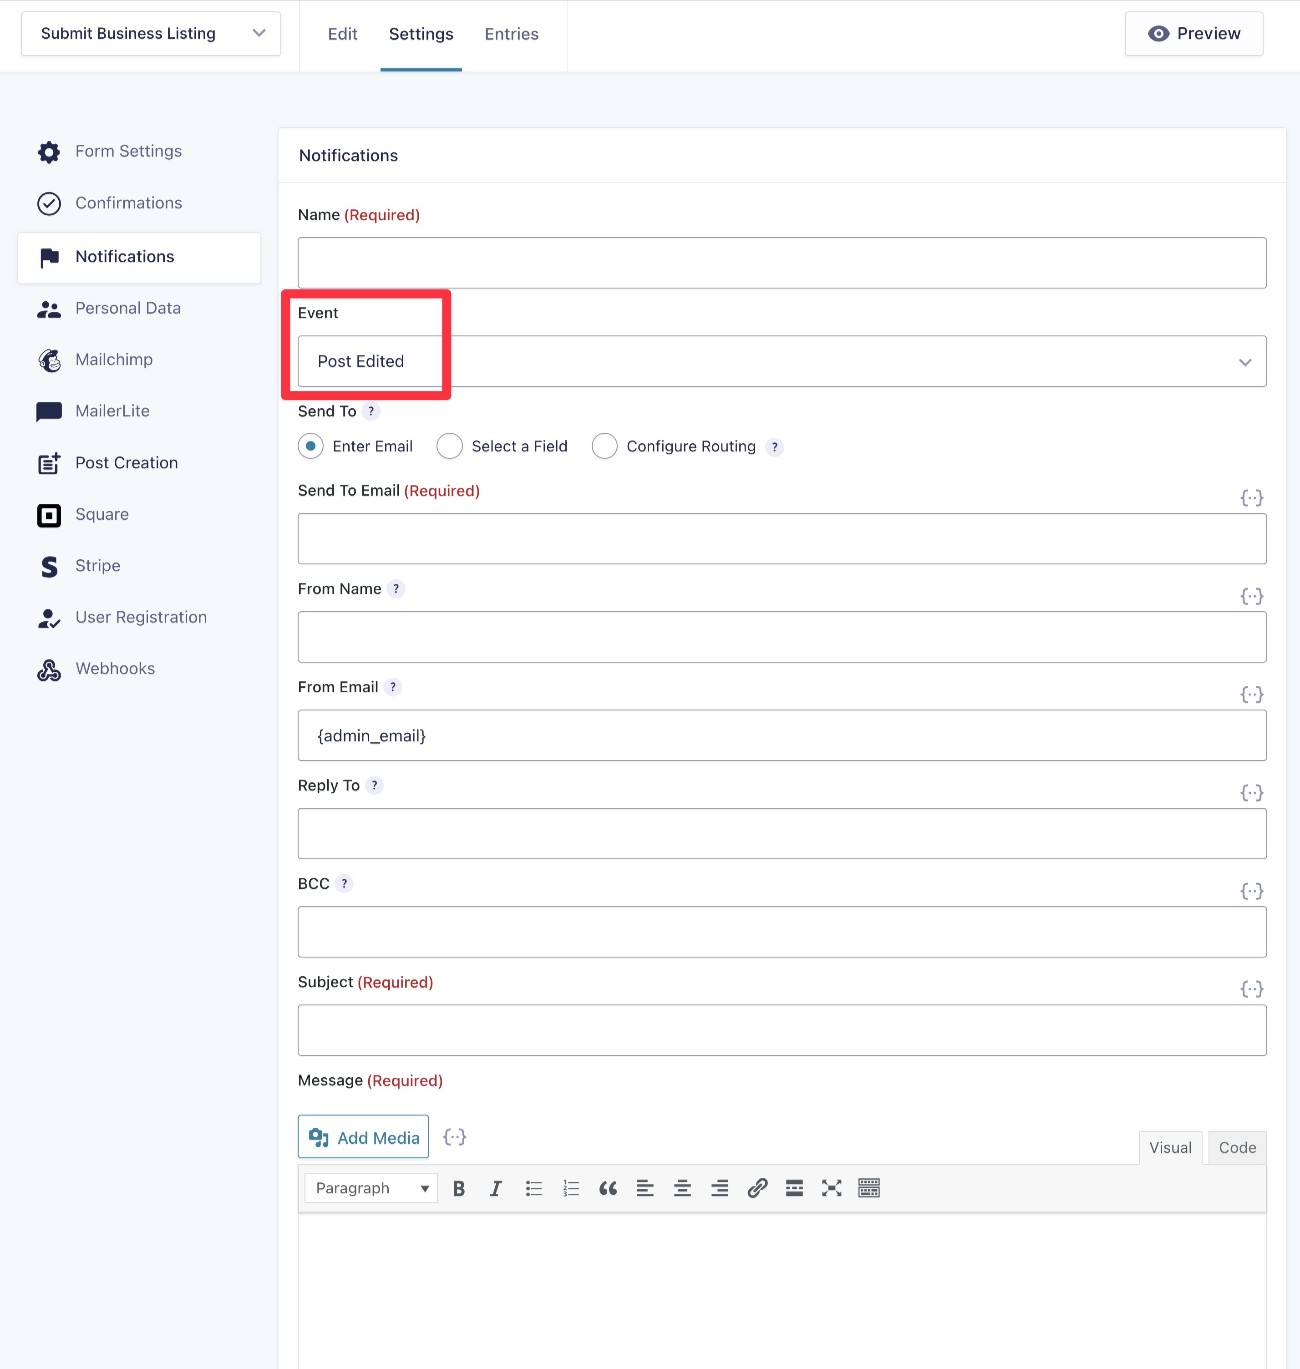Open the Webhooks settings section
The image size is (1300, 1369).
pyautogui.click(x=114, y=668)
